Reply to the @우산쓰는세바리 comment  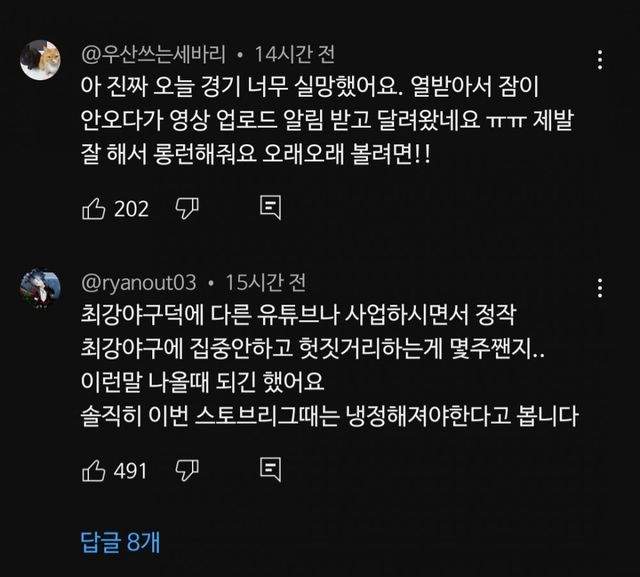(269, 208)
